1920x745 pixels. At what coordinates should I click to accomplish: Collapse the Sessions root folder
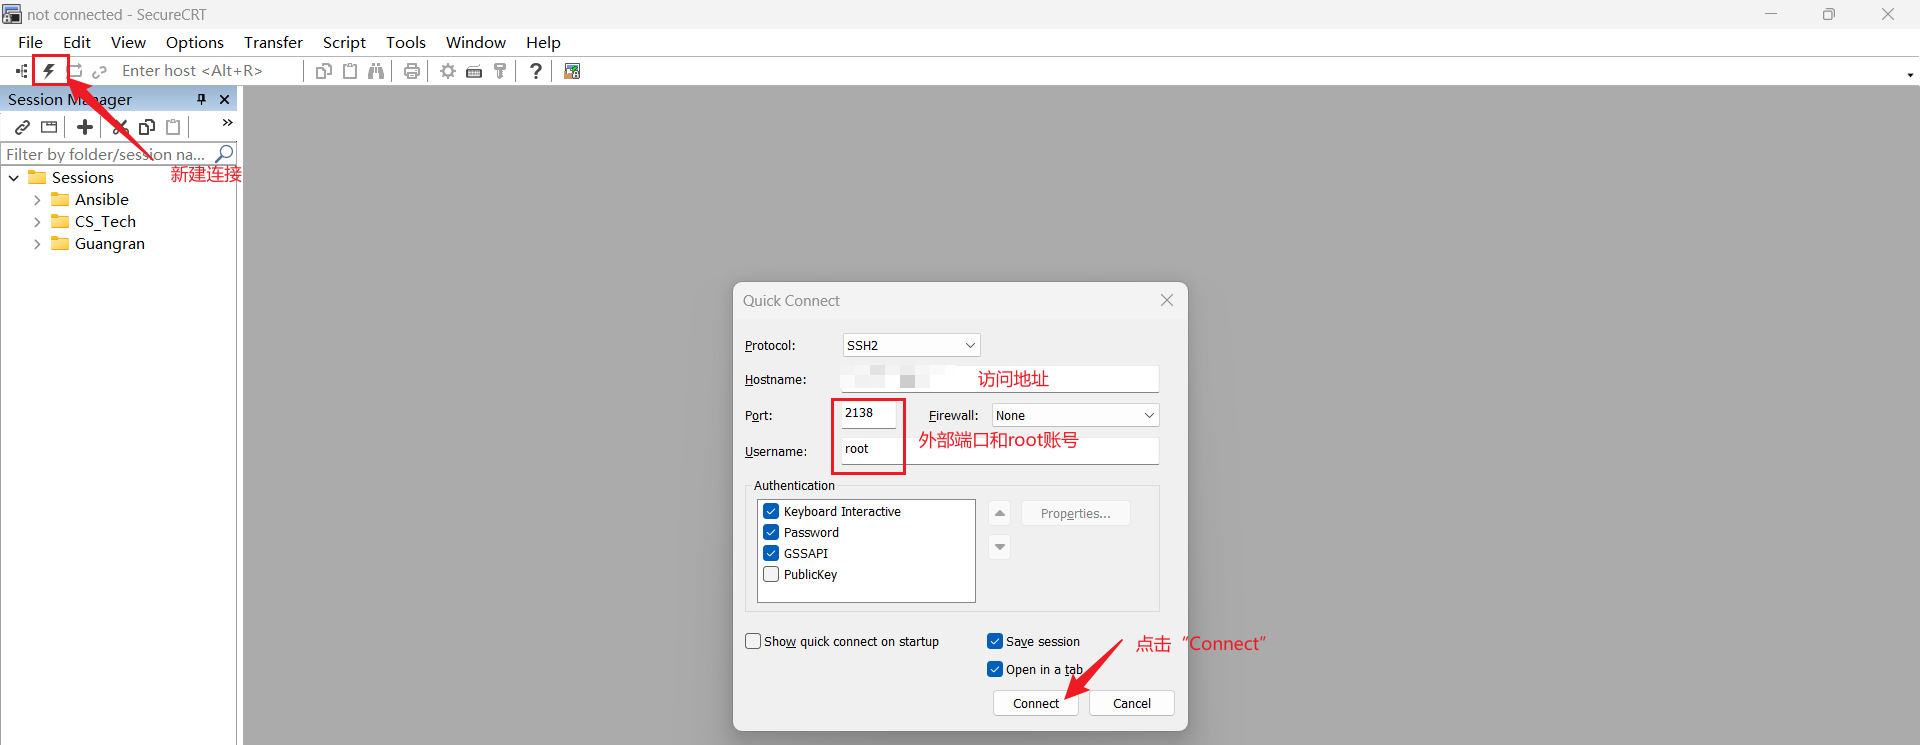click(14, 178)
